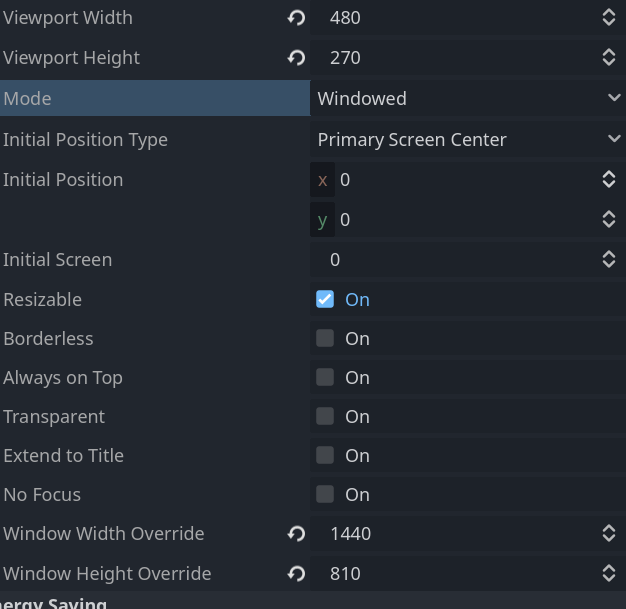The width and height of the screenshot is (626, 609).
Task: Expand the Initial Position Type dropdown
Action: tap(467, 139)
